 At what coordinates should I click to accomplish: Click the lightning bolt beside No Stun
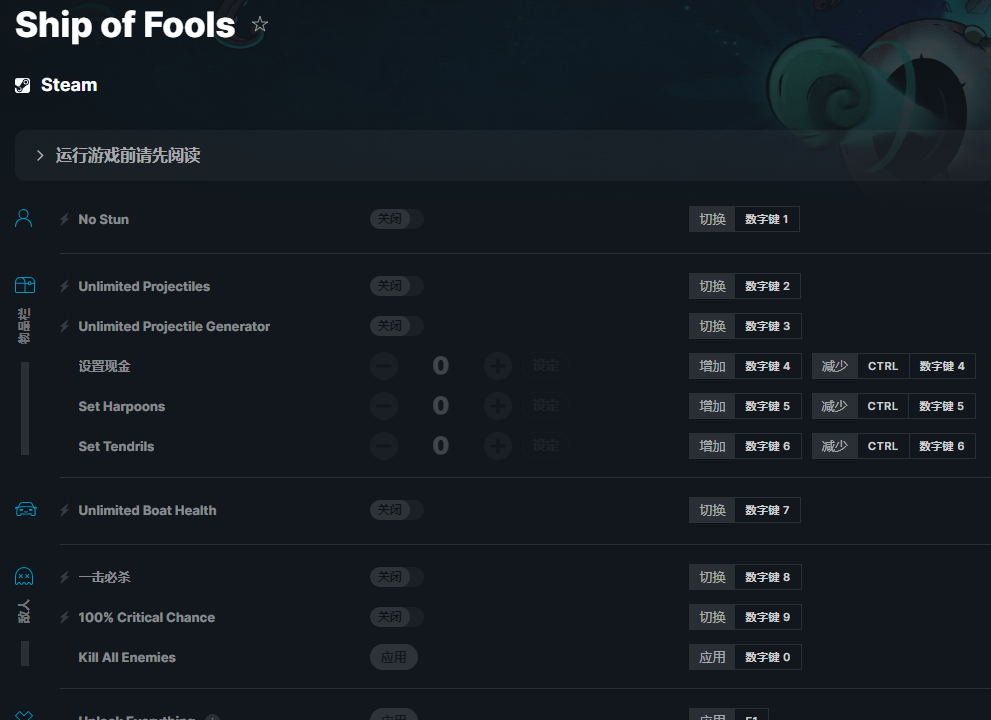point(65,219)
